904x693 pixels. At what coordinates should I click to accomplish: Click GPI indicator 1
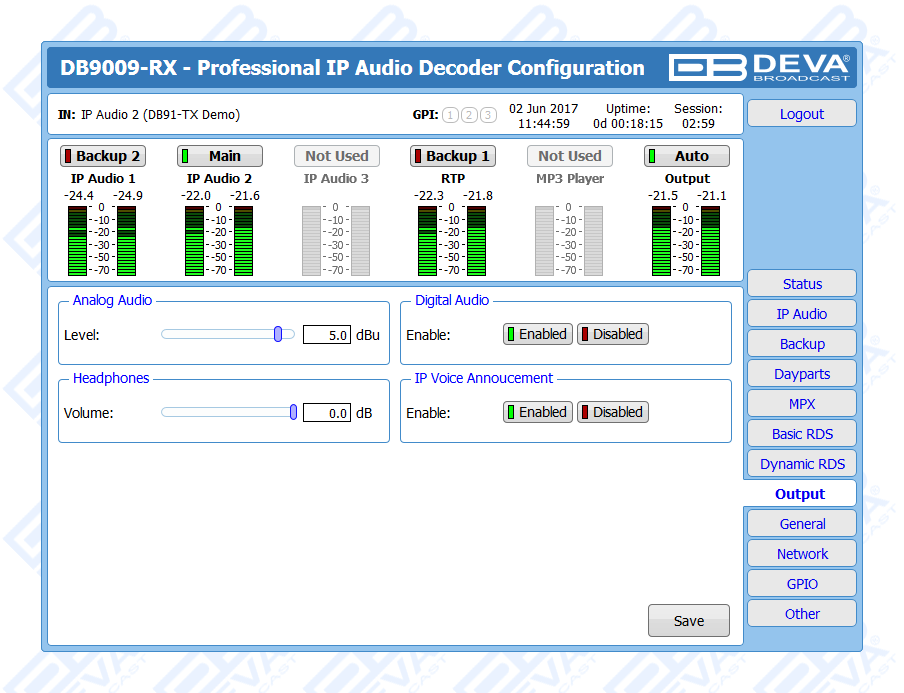[x=450, y=115]
